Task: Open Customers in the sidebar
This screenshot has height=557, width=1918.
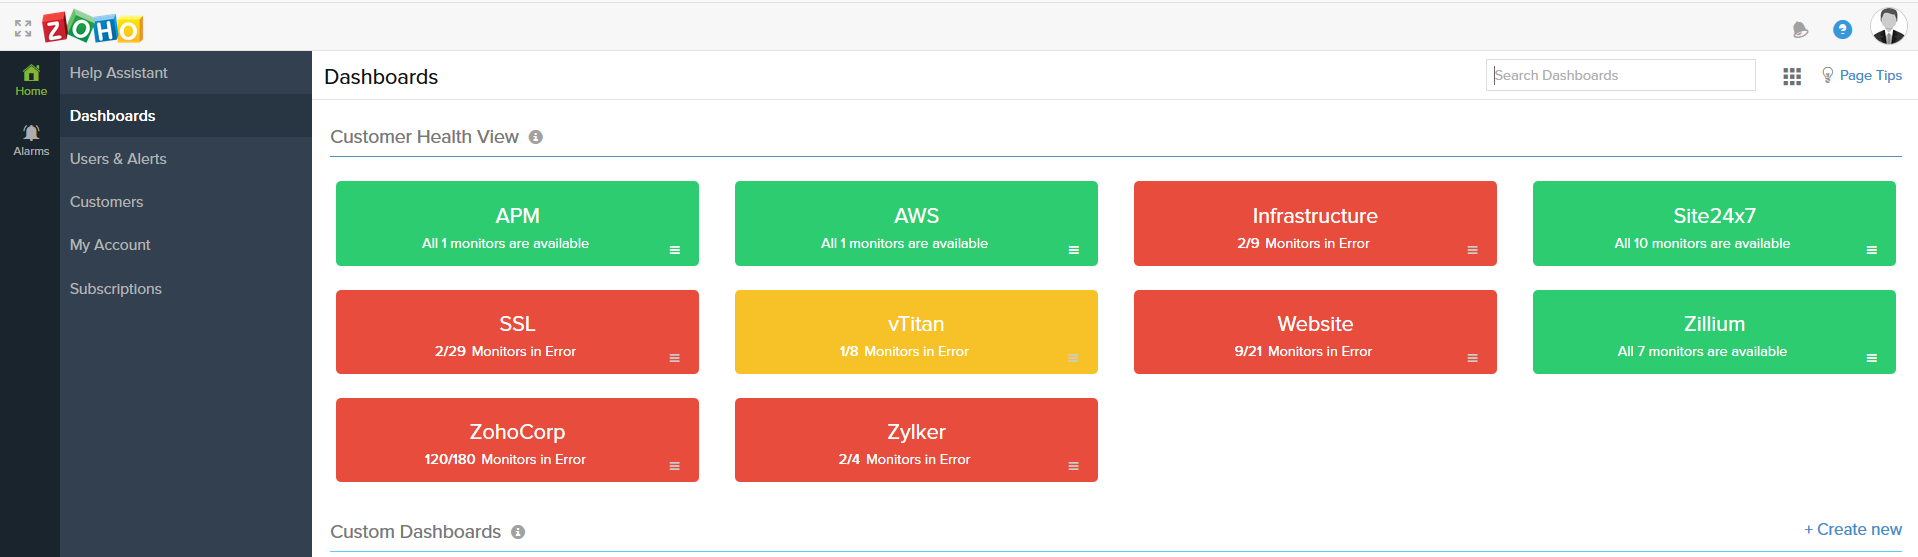Action: pos(186,202)
